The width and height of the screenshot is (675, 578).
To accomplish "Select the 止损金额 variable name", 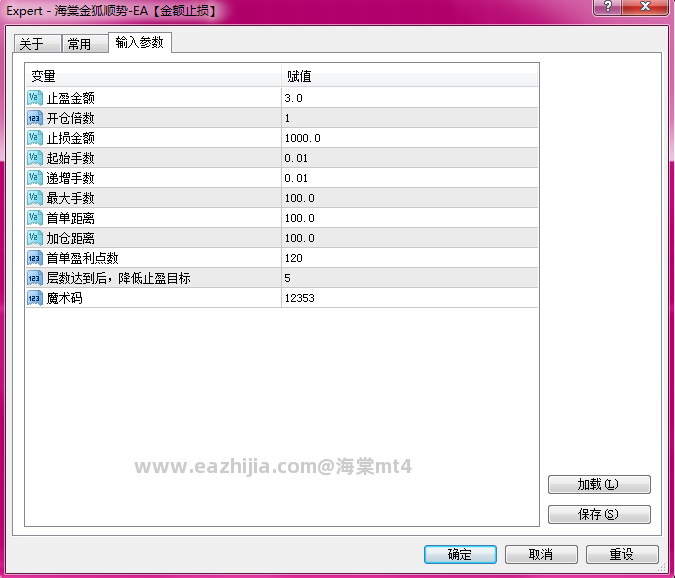I will [x=71, y=138].
